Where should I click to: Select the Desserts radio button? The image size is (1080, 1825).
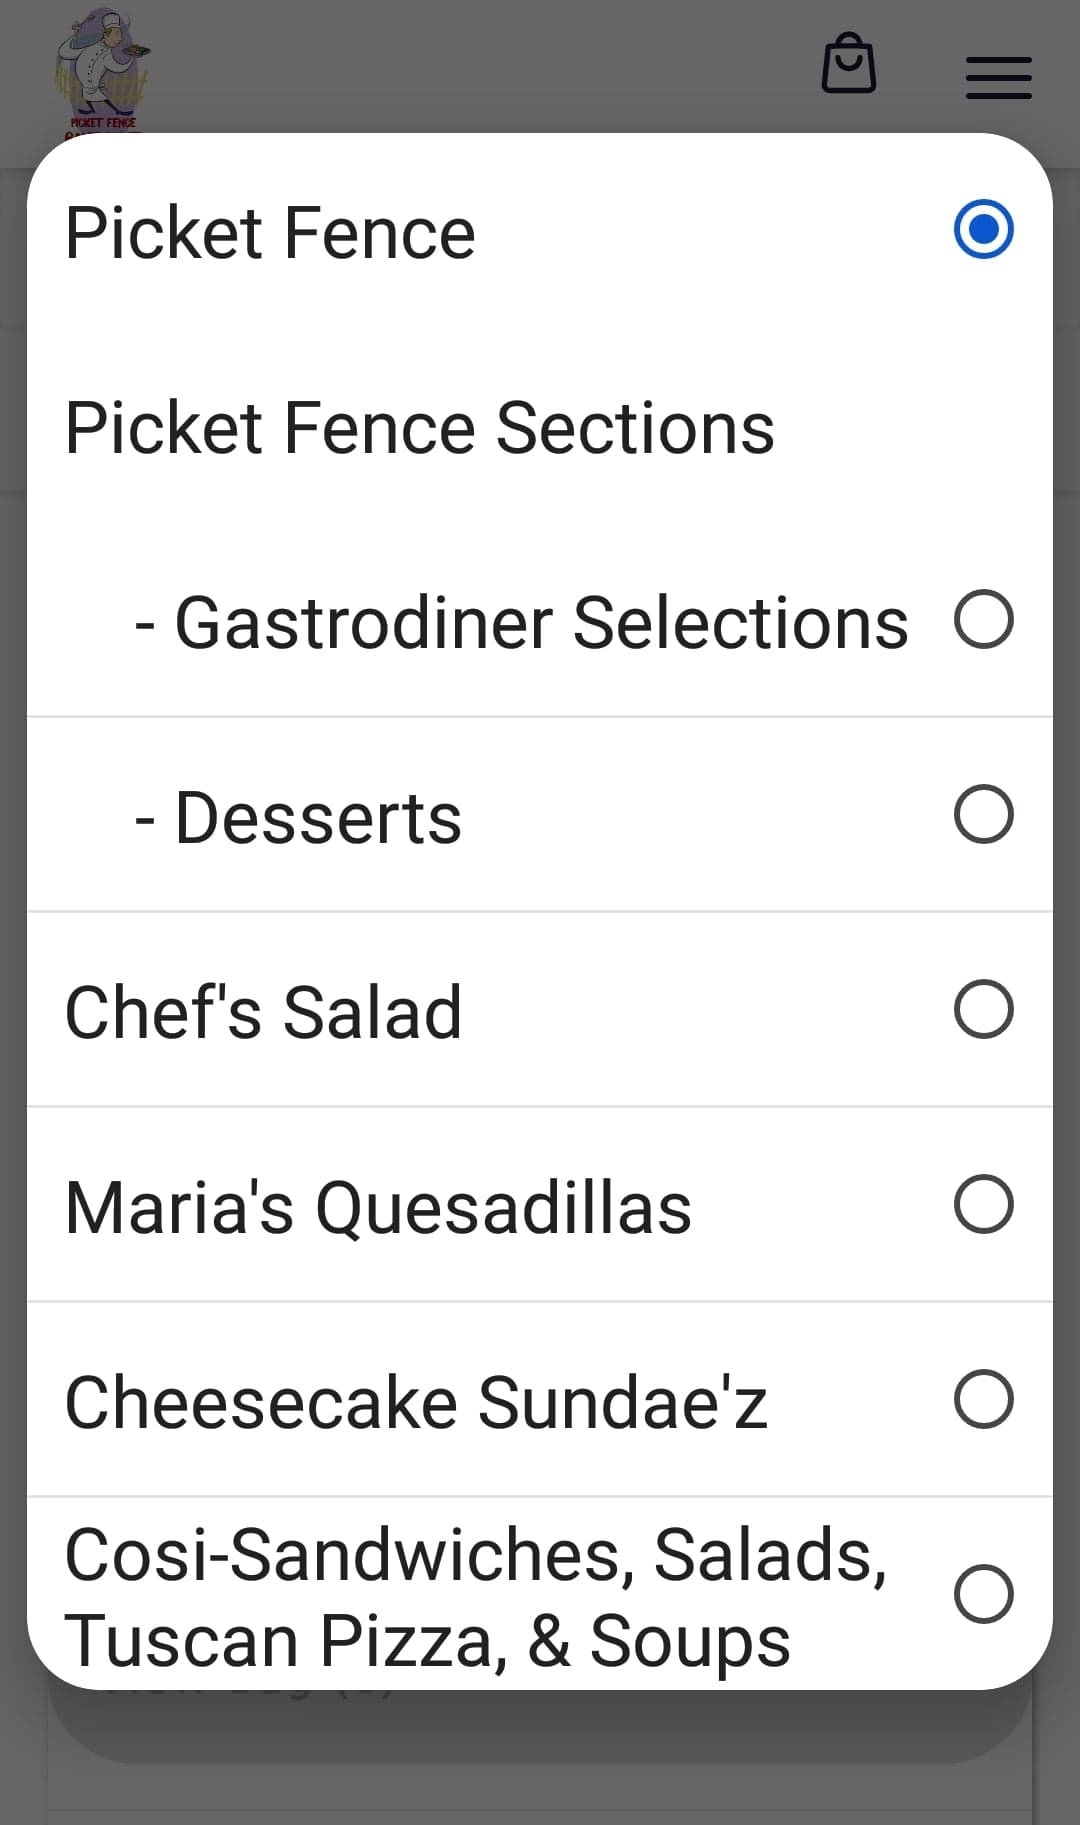[x=983, y=814]
